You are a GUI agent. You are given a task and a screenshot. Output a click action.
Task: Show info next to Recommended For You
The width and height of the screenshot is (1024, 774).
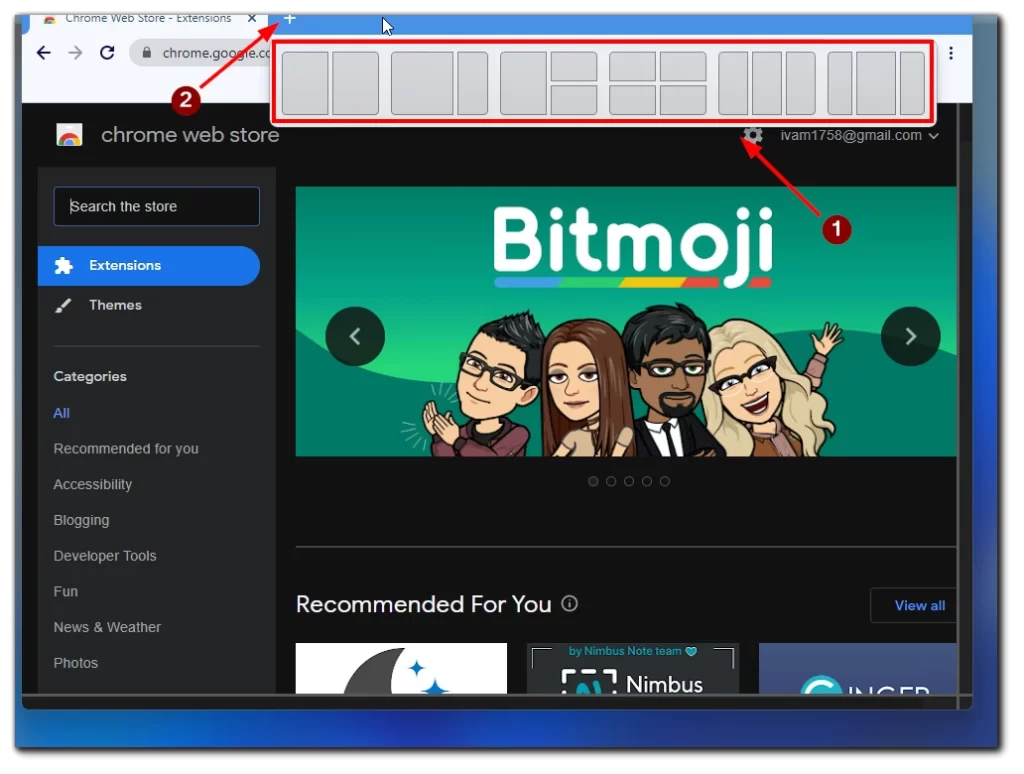click(x=569, y=604)
